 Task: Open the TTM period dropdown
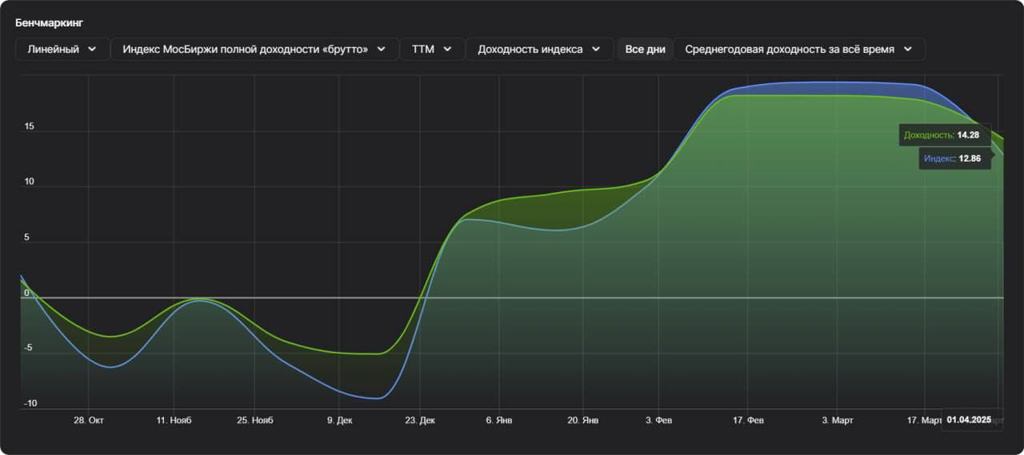[432, 49]
